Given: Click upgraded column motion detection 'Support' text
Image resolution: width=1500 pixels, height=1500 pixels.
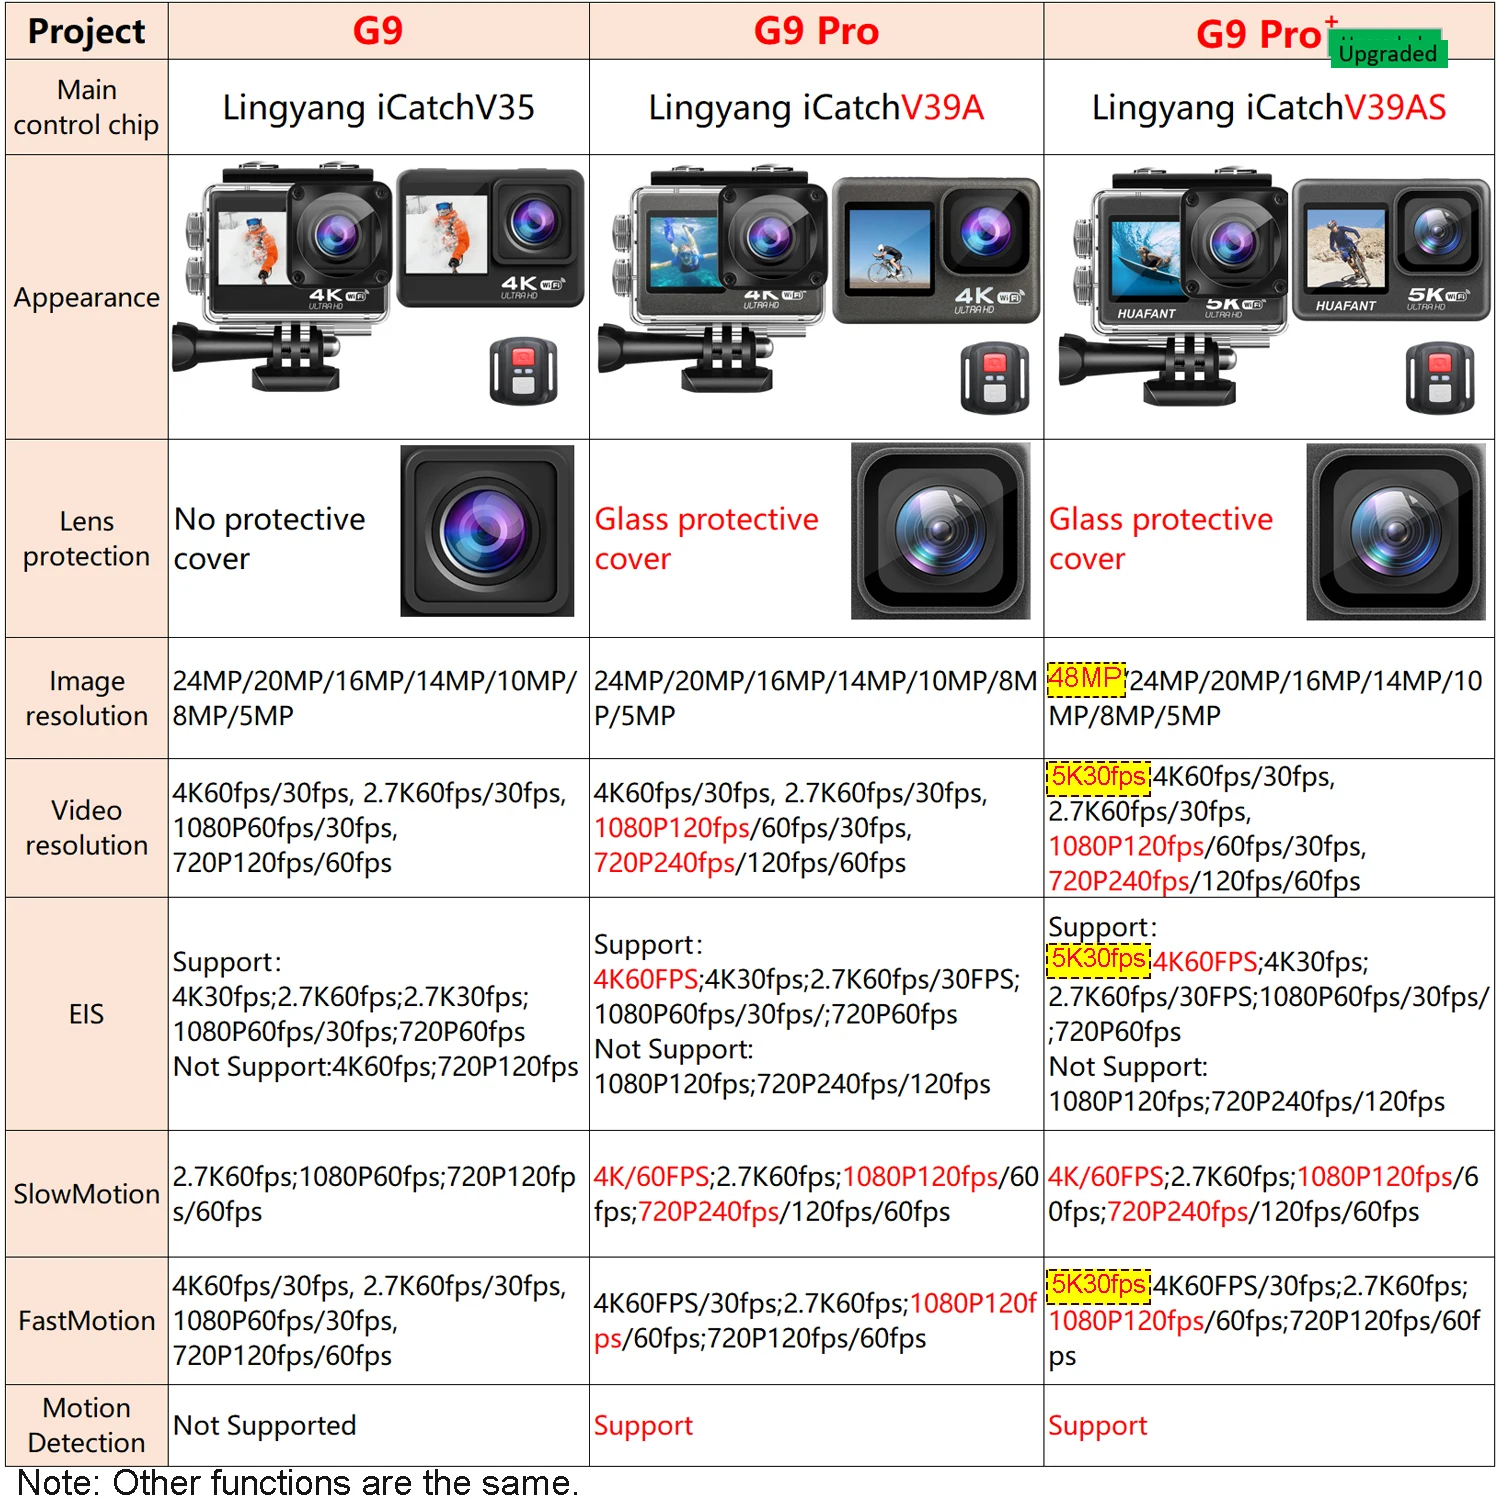Looking at the screenshot, I should 1097,1425.
